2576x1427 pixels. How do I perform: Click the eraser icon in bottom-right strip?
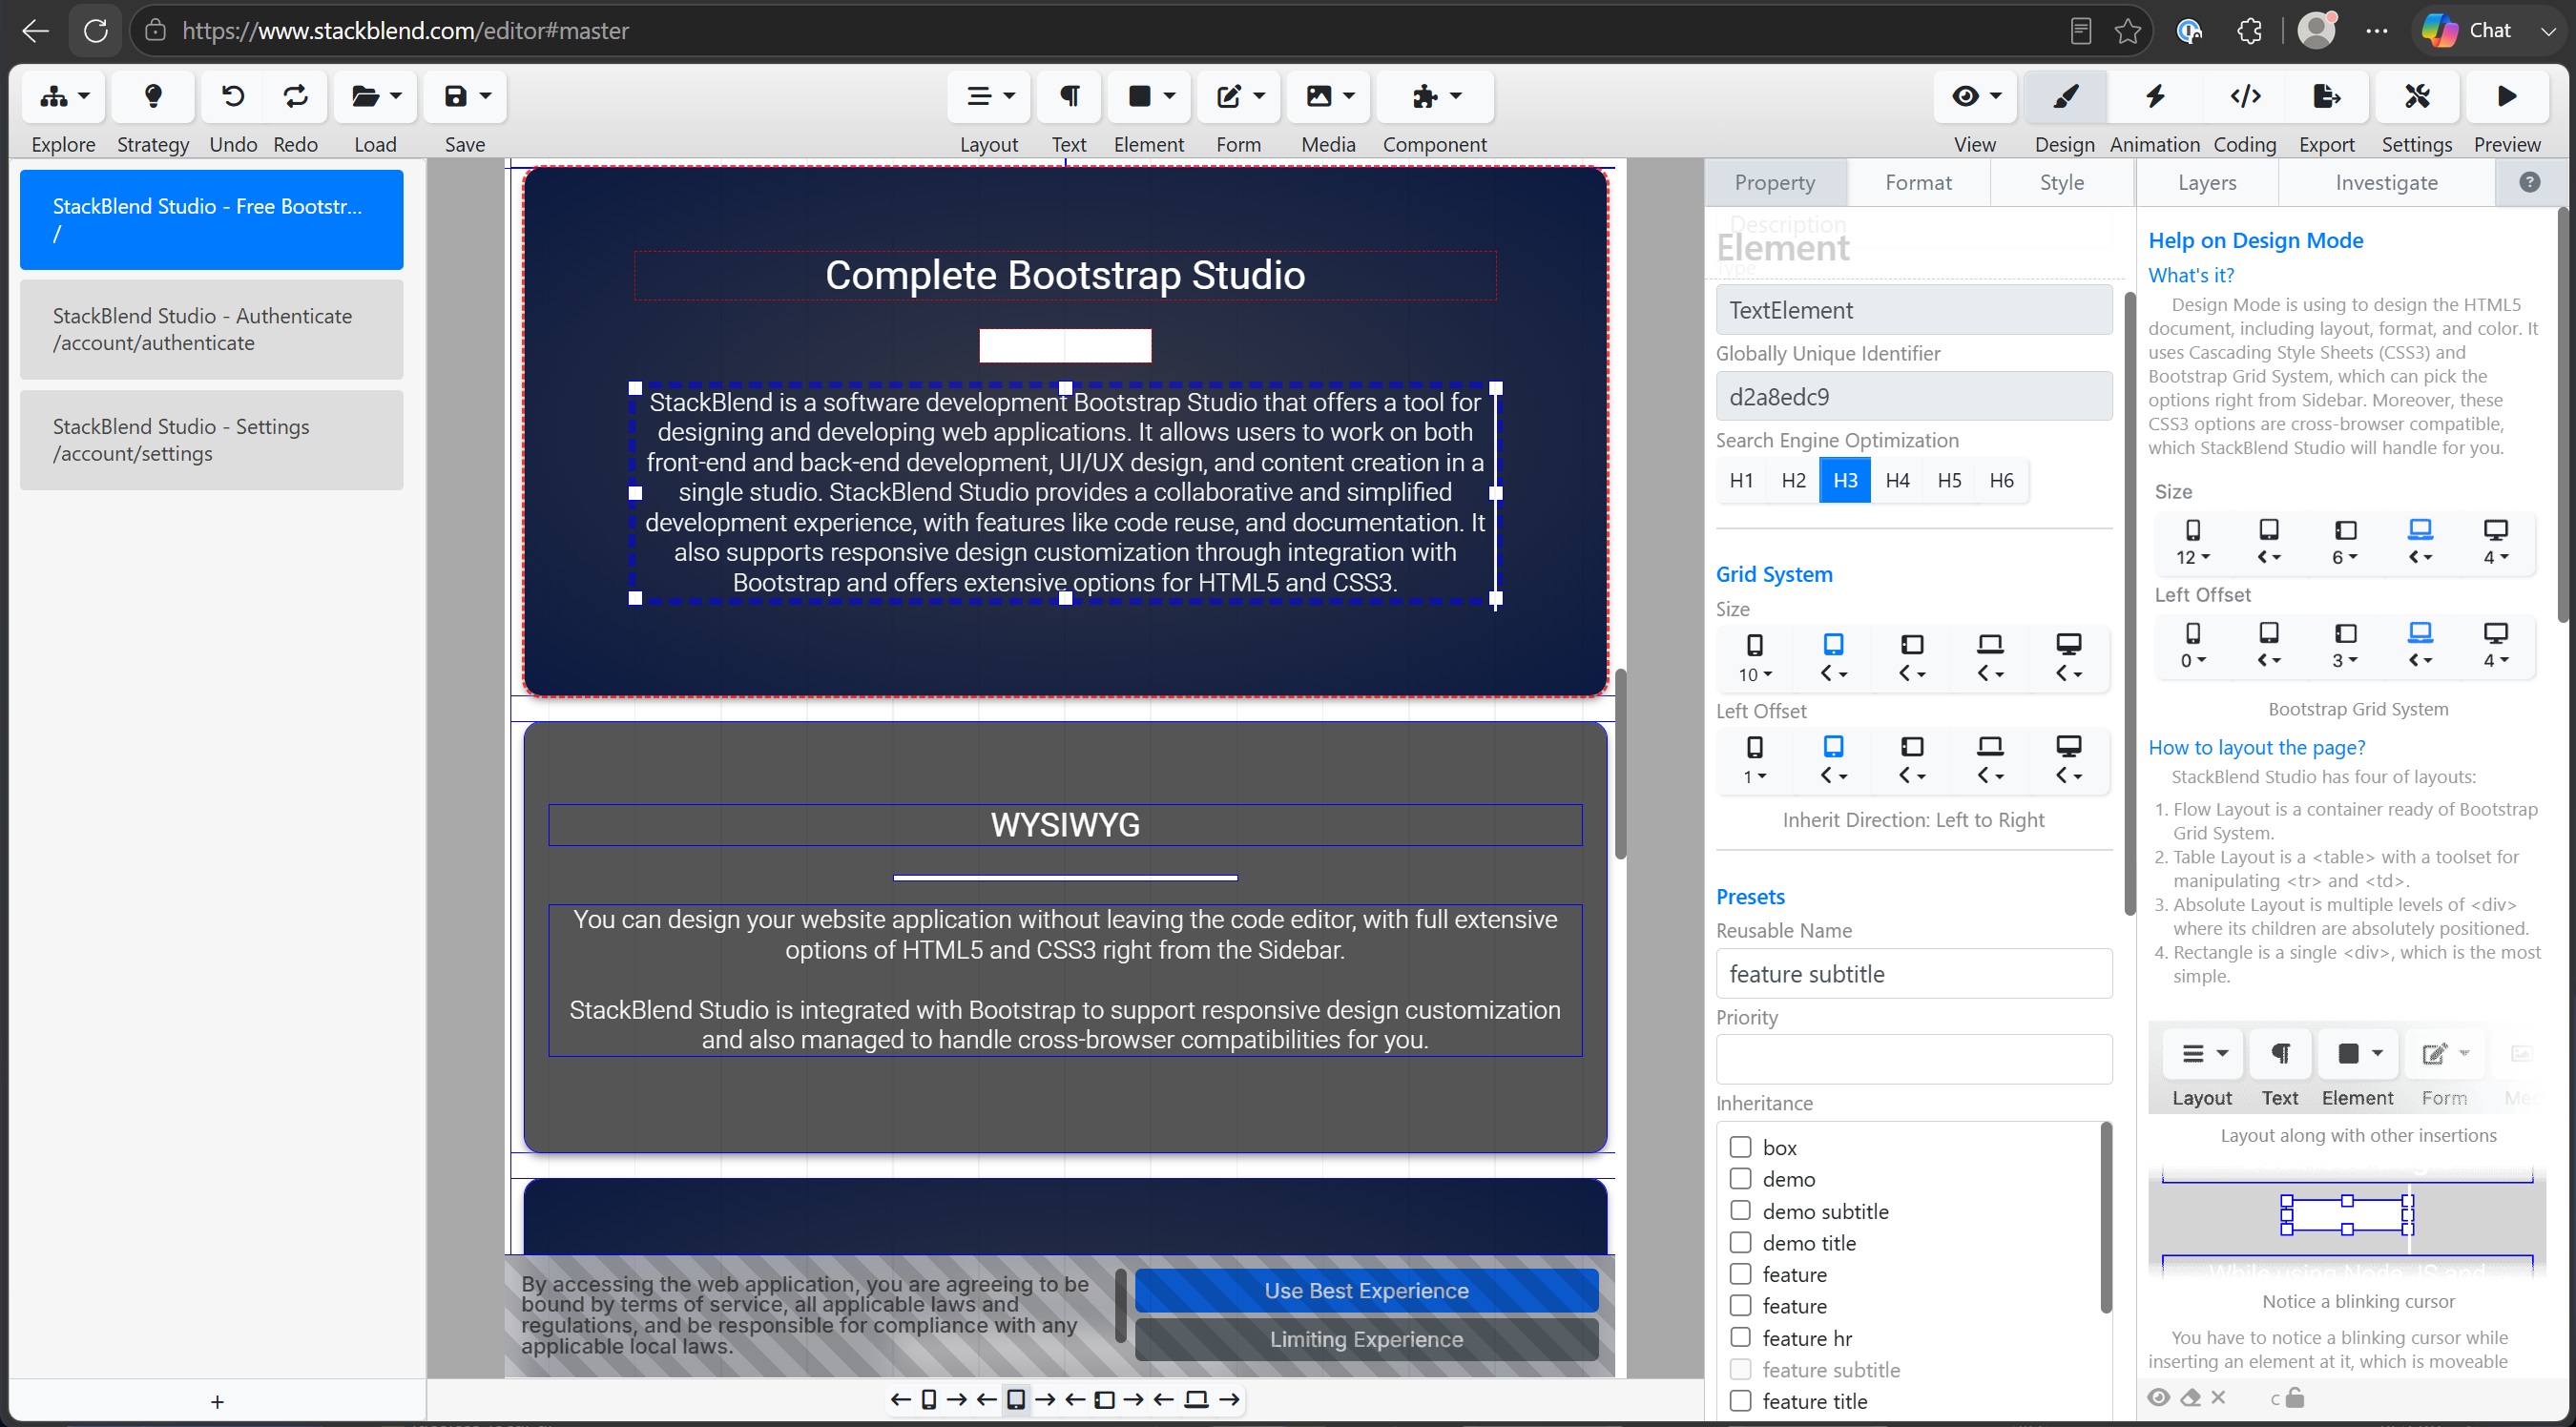[x=2191, y=1397]
